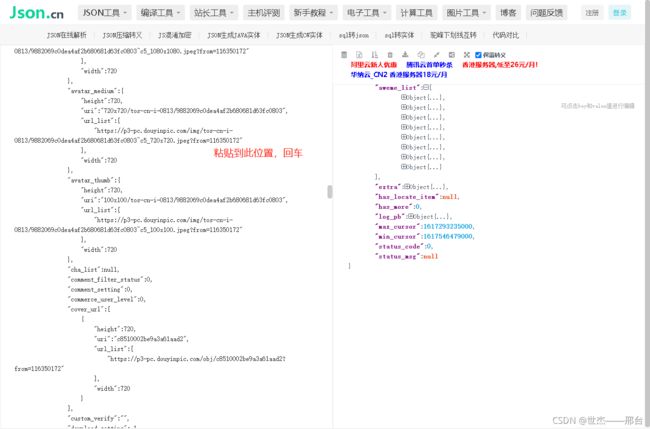Click the striped database-style icon in the result toolbar
Viewport: 650px width, 429px height.
(344, 55)
